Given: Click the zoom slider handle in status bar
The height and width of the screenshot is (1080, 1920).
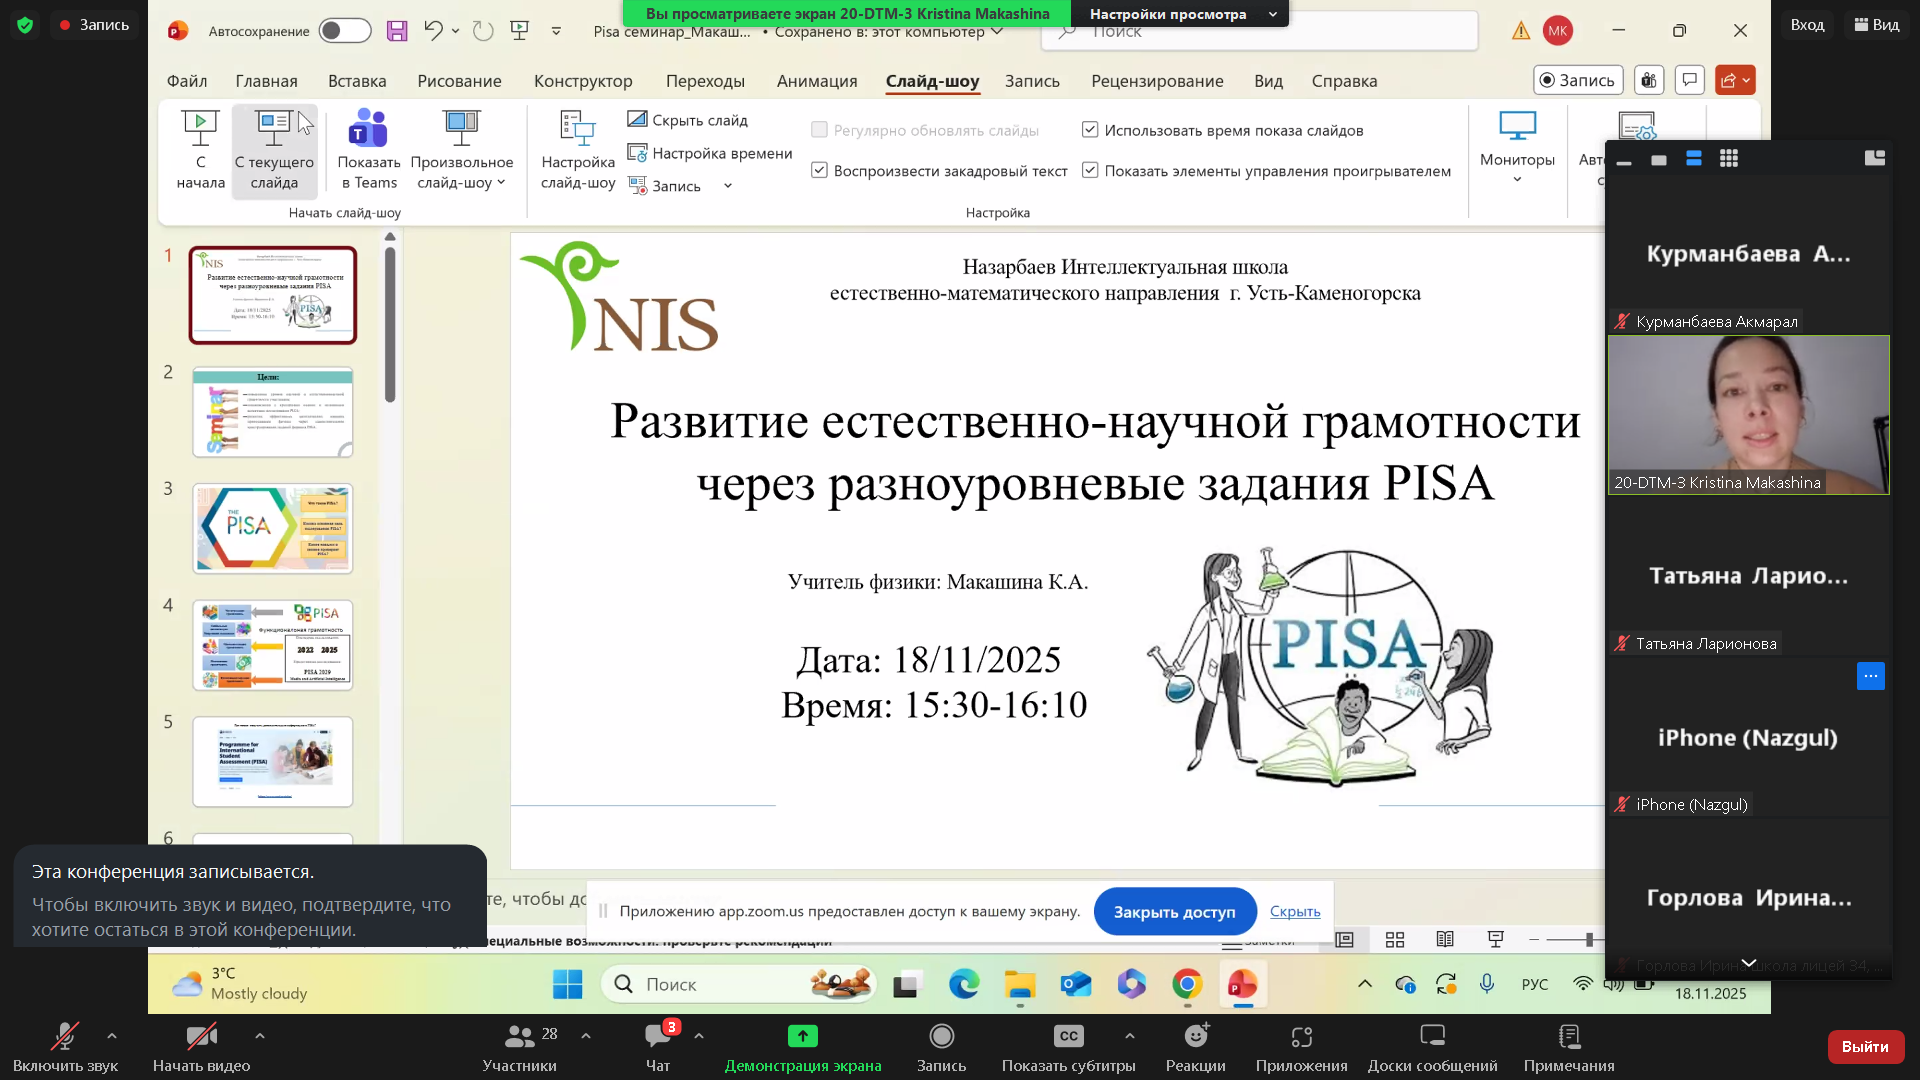Looking at the screenshot, I should click(x=1589, y=939).
